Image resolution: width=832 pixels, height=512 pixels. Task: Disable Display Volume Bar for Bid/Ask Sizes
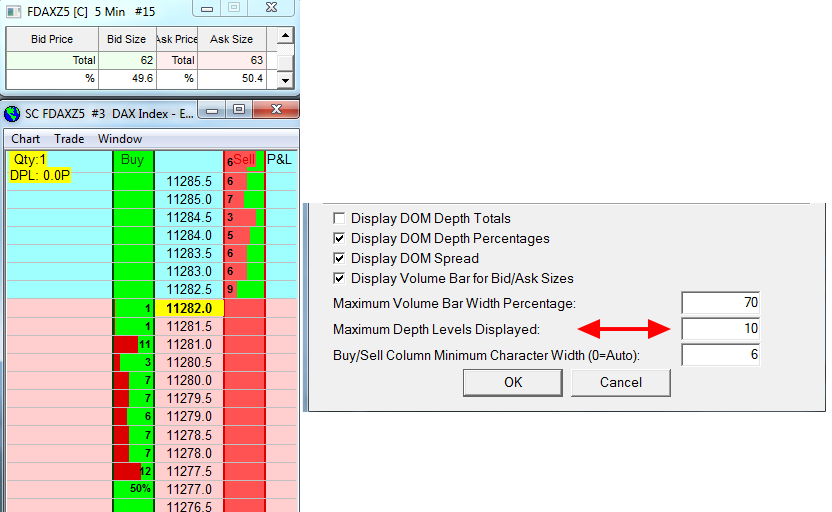click(x=339, y=279)
